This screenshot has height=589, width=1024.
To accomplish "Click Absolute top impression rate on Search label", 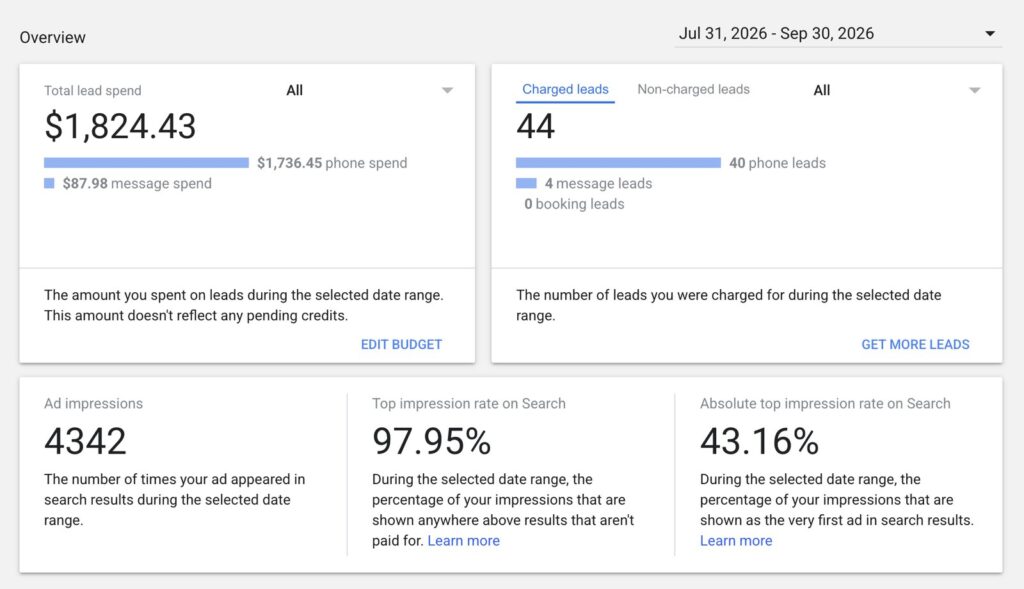I will tap(825, 404).
